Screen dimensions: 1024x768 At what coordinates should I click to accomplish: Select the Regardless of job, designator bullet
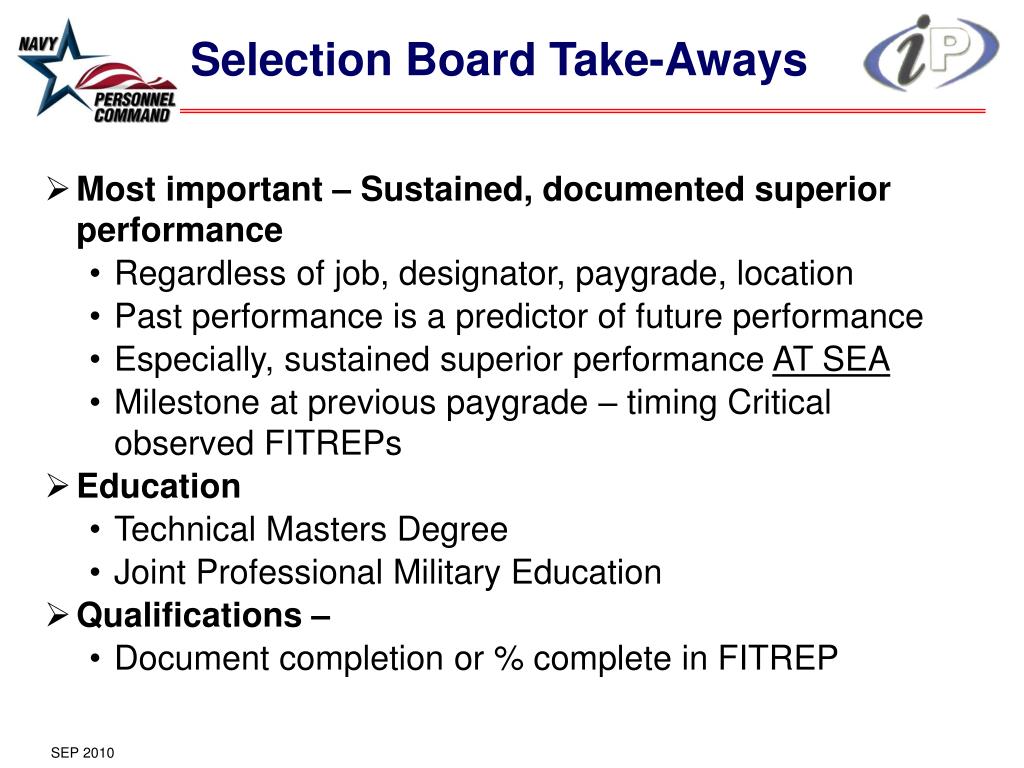[x=484, y=274]
